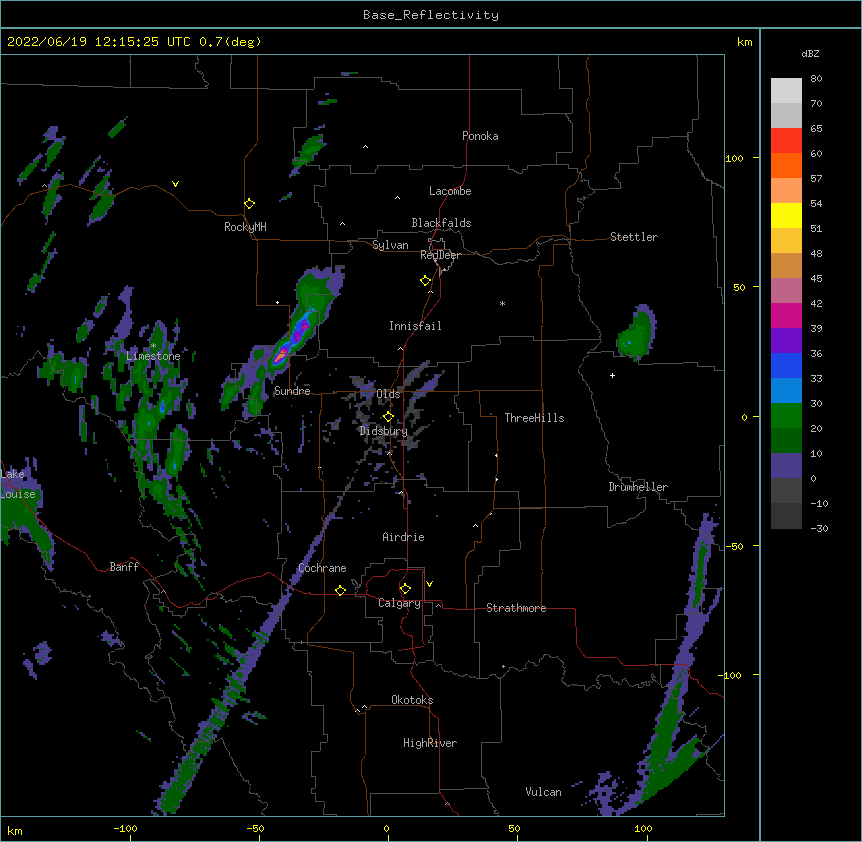862x842 pixels.
Task: Click the Lake Louise label
Action: point(18,484)
